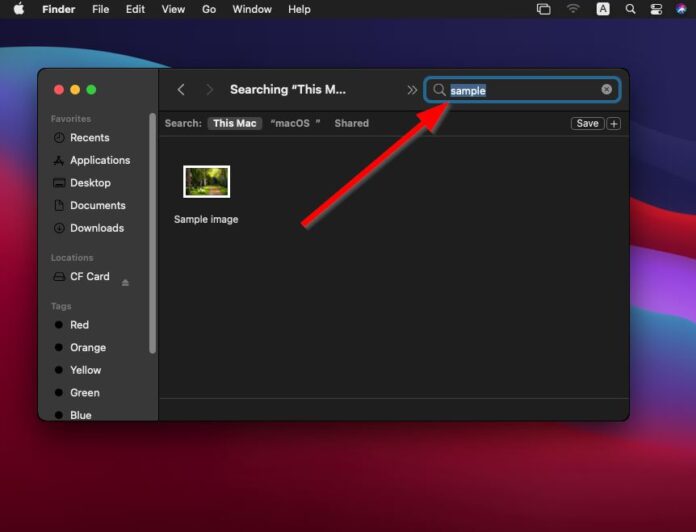The height and width of the screenshot is (532, 696).
Task: Open the Edit menu
Action: 135,9
